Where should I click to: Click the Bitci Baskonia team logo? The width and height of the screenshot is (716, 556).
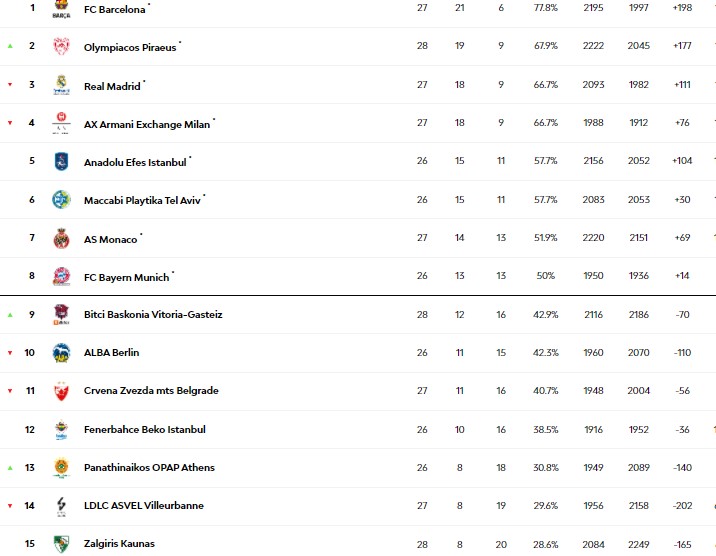61,315
